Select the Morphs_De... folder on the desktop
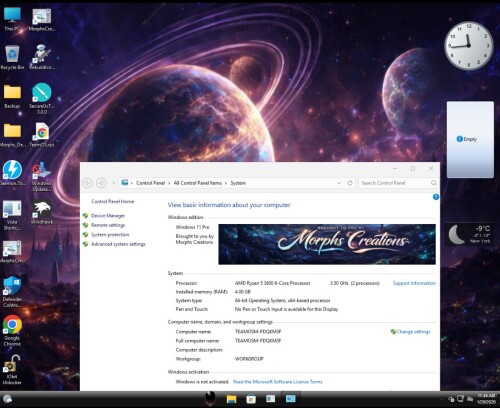Viewport: 500px width, 408px height. (x=12, y=135)
